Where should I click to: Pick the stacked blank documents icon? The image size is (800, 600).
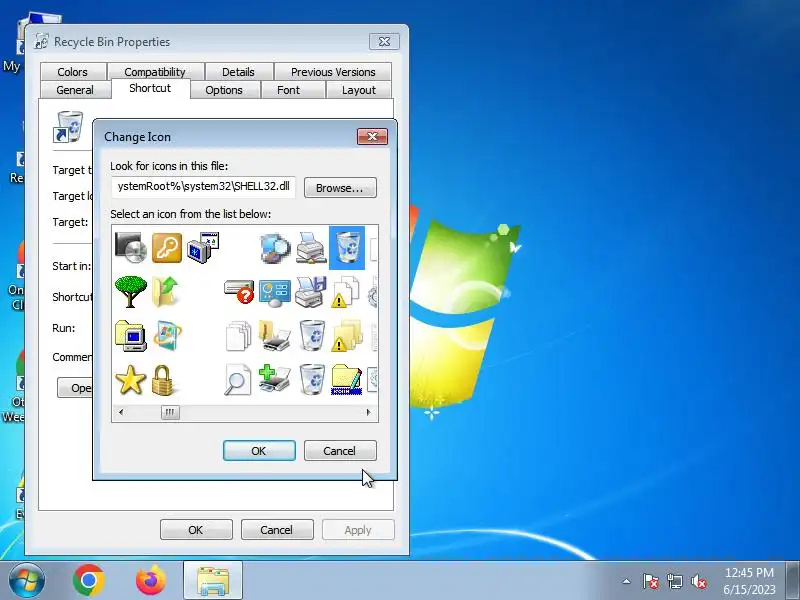click(239, 335)
